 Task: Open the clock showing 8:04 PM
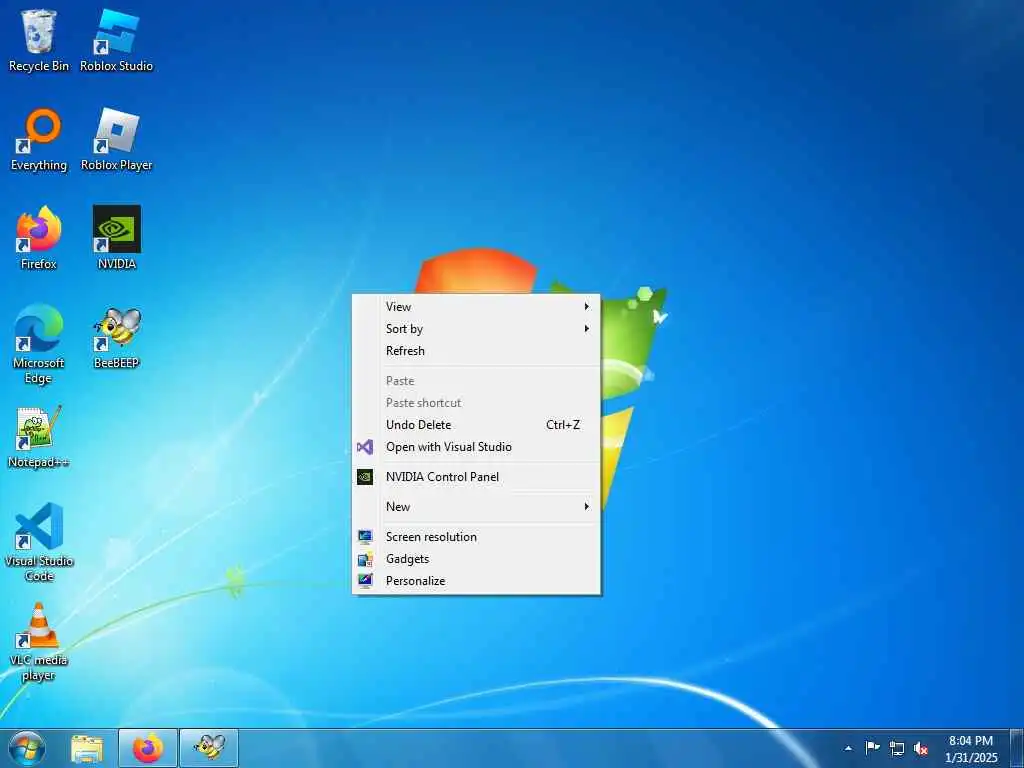[x=970, y=748]
